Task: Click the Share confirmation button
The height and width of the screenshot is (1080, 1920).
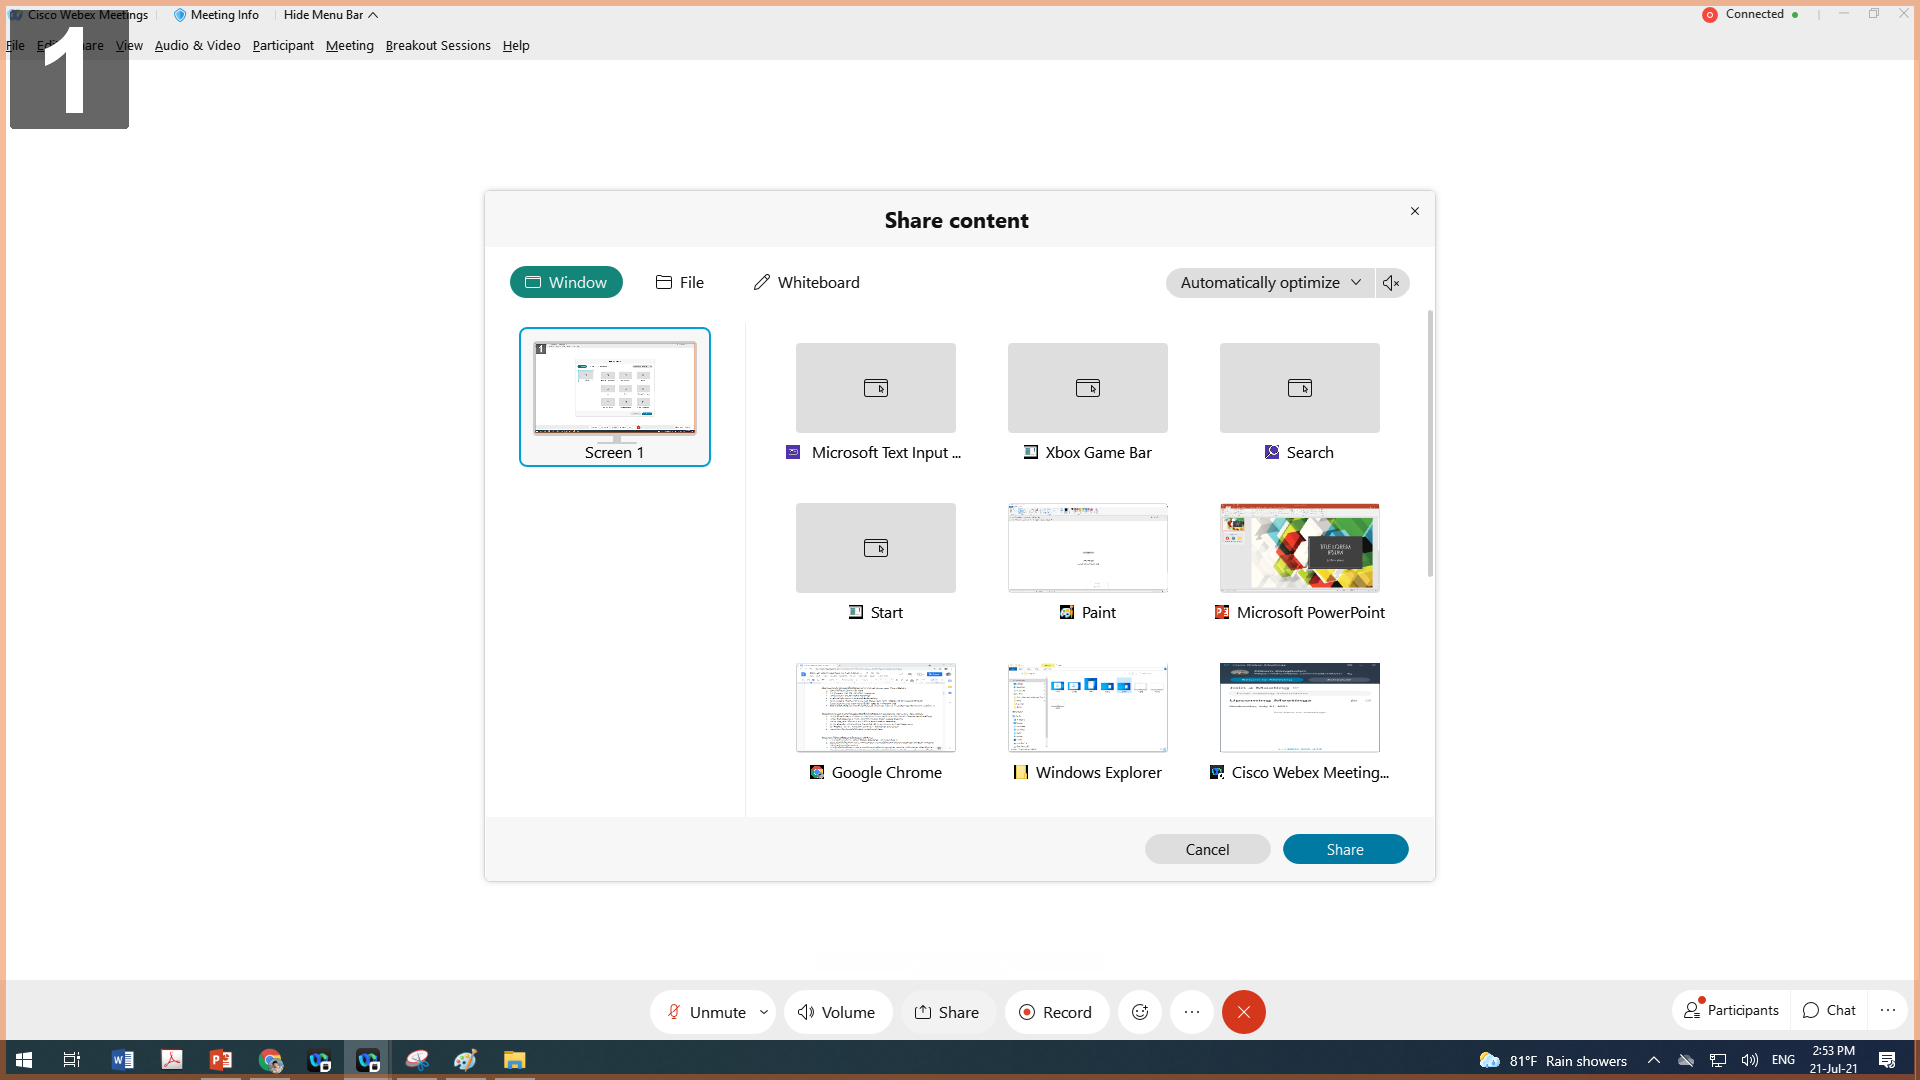Action: (1344, 848)
